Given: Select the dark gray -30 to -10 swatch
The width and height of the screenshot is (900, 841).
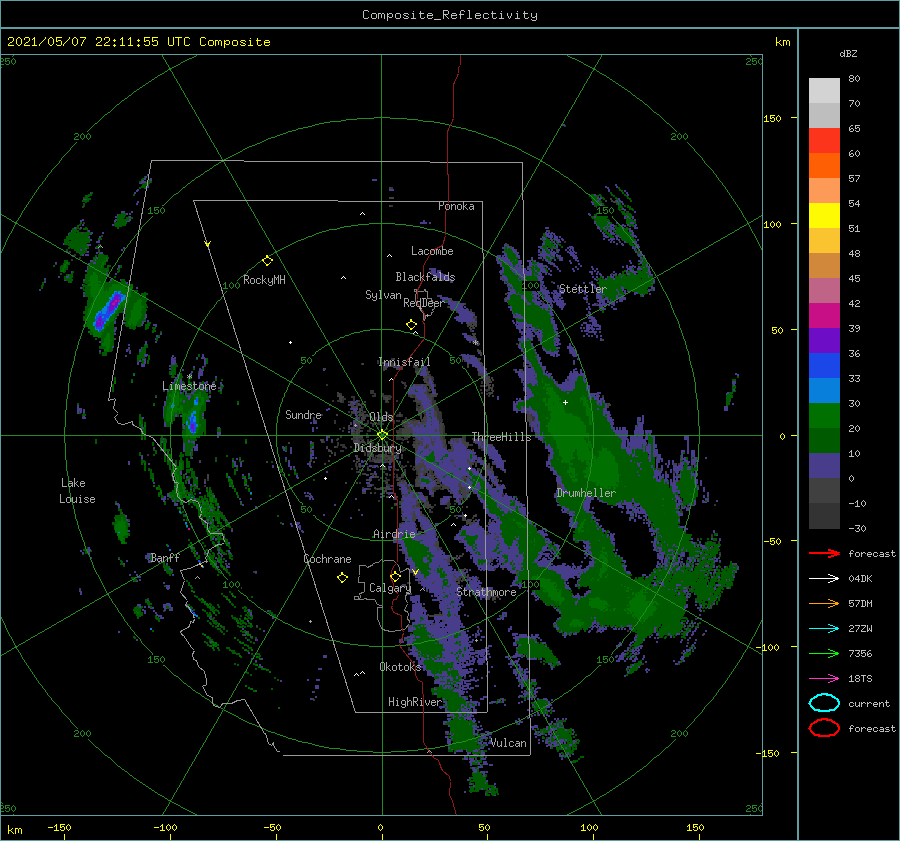Looking at the screenshot, I should click(x=824, y=516).
